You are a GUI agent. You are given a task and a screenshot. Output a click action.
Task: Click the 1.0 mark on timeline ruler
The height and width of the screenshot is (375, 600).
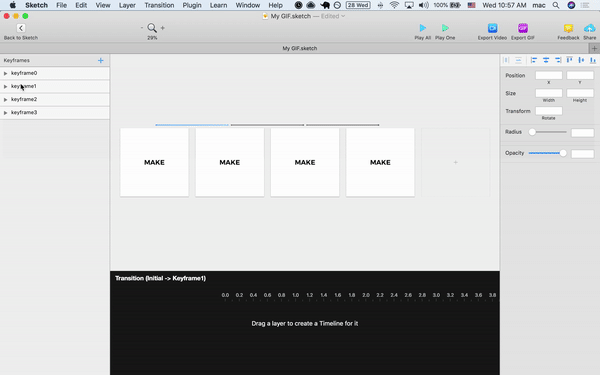pos(295,295)
